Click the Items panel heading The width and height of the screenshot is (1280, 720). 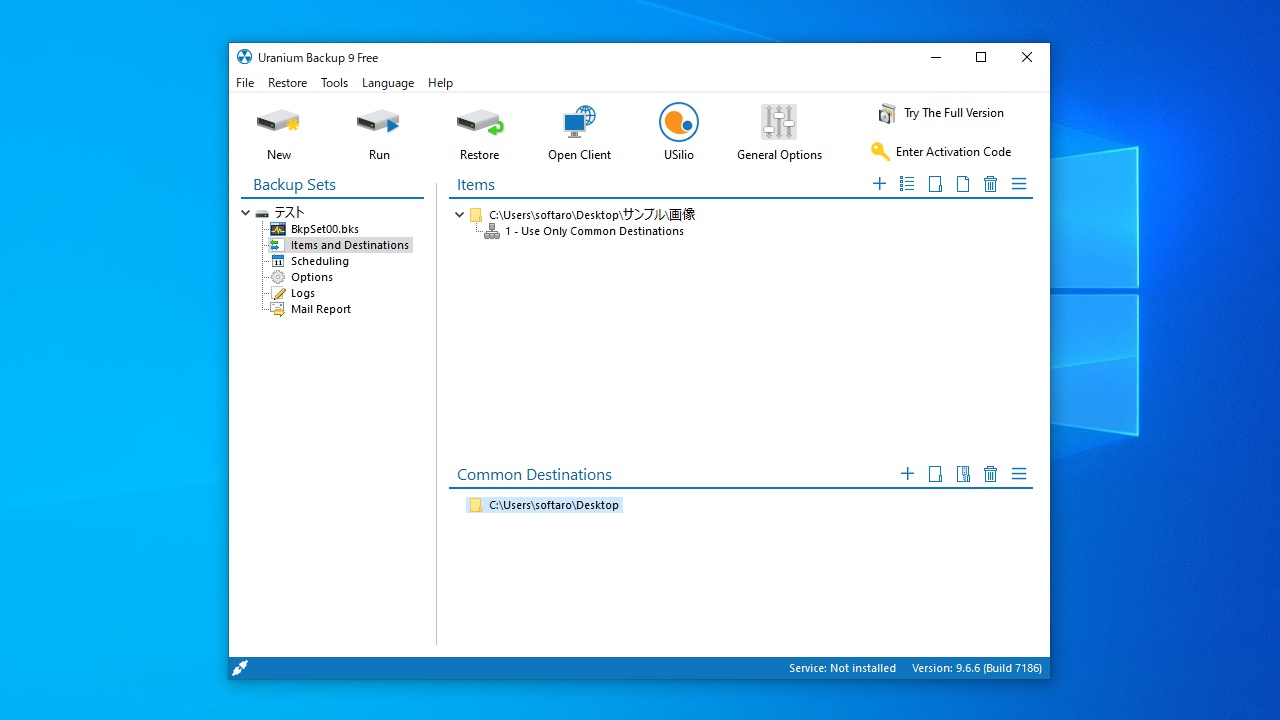click(476, 185)
